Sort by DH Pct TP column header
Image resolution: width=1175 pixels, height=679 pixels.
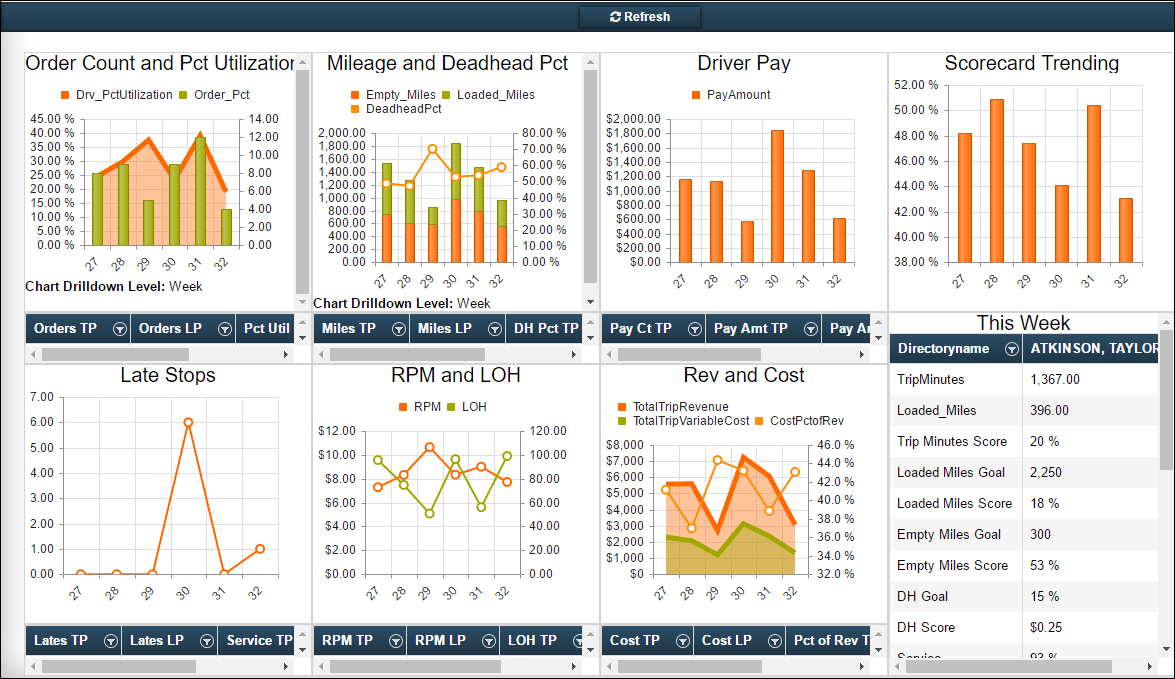[x=546, y=328]
